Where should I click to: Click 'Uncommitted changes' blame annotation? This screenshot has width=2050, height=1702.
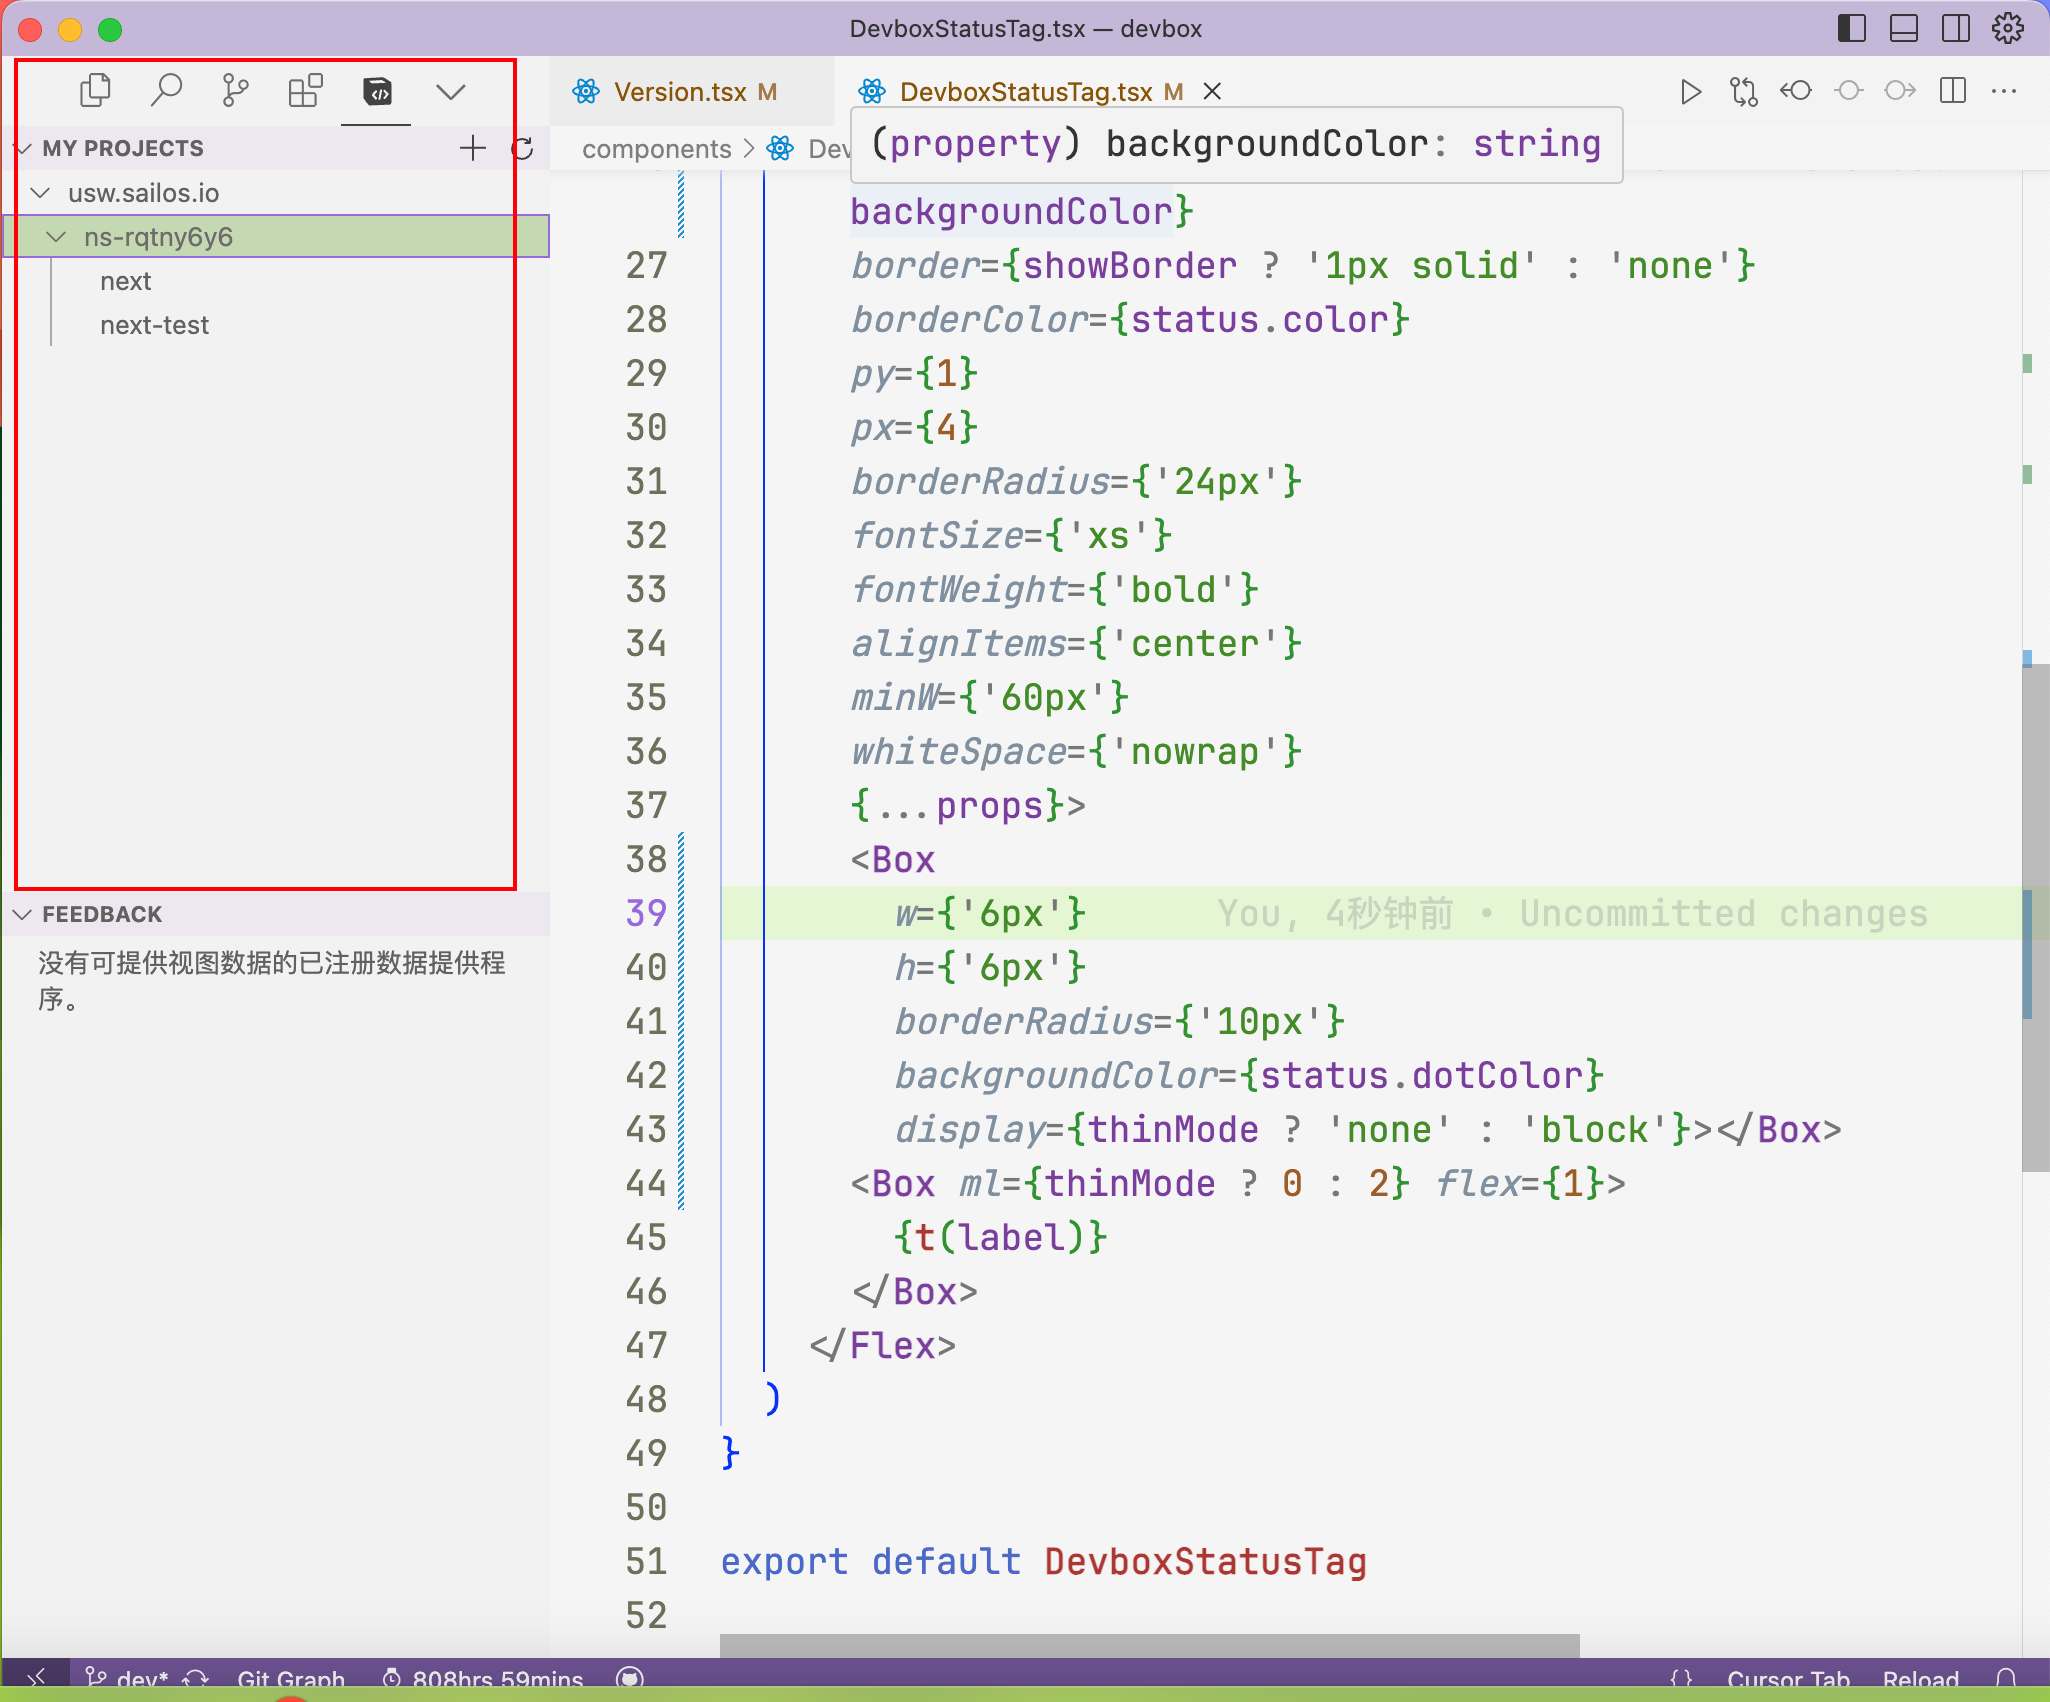tap(1724, 913)
